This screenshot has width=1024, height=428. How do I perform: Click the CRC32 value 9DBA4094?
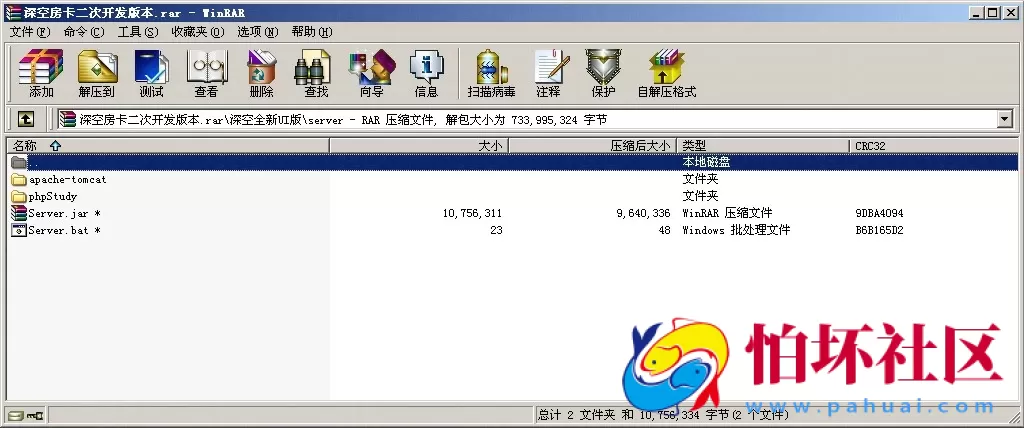(880, 213)
